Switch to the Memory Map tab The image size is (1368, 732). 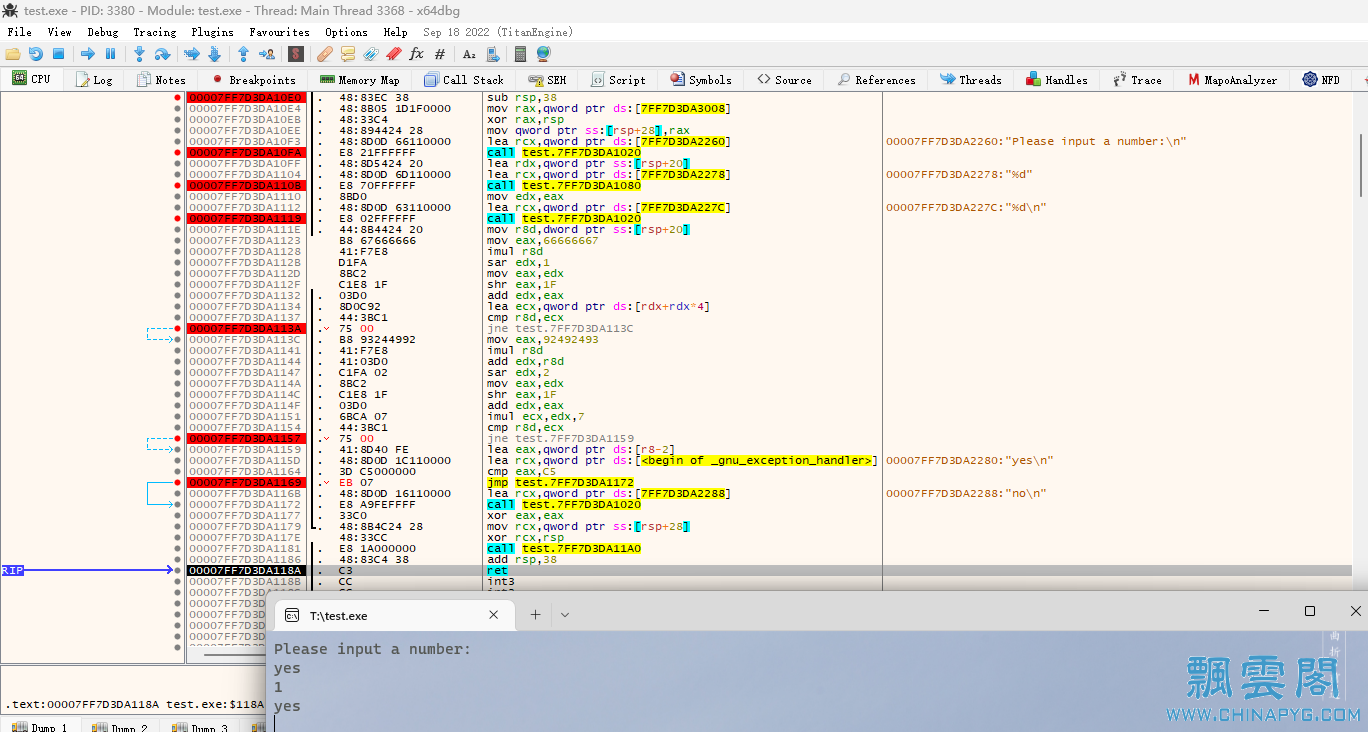pos(360,80)
